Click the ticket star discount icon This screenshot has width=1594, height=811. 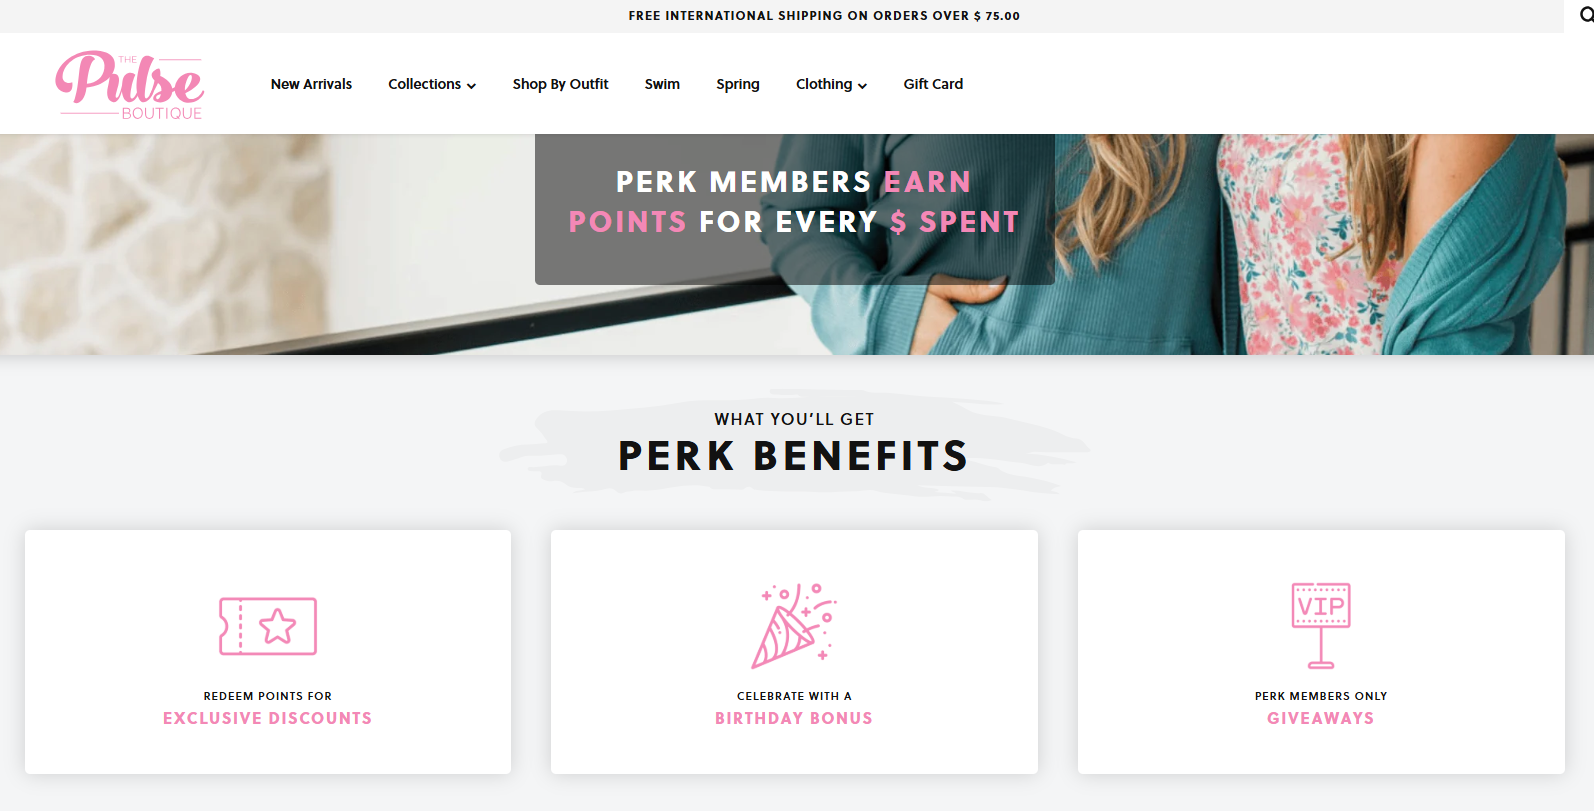(268, 626)
